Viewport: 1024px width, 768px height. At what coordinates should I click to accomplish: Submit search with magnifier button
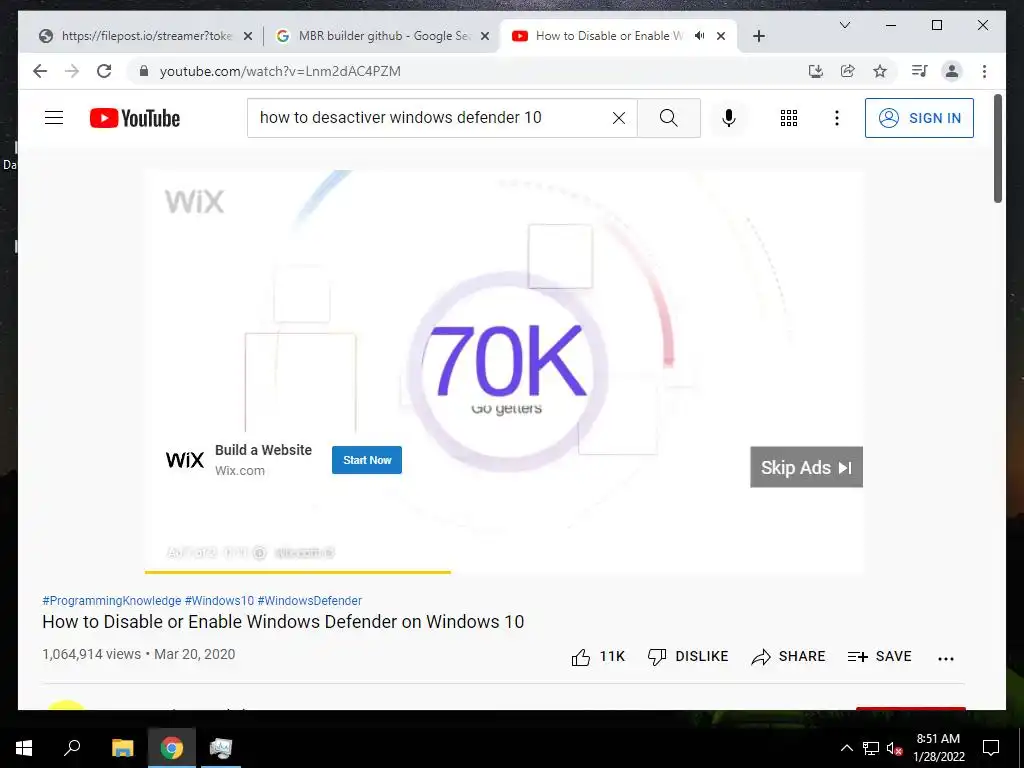(669, 118)
